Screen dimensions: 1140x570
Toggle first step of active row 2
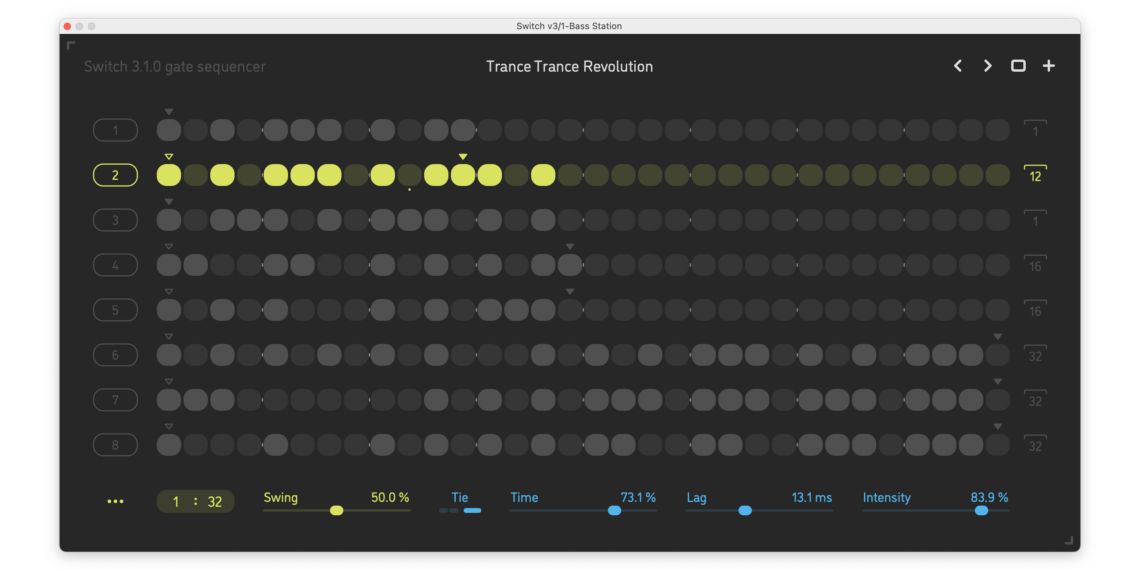169,175
